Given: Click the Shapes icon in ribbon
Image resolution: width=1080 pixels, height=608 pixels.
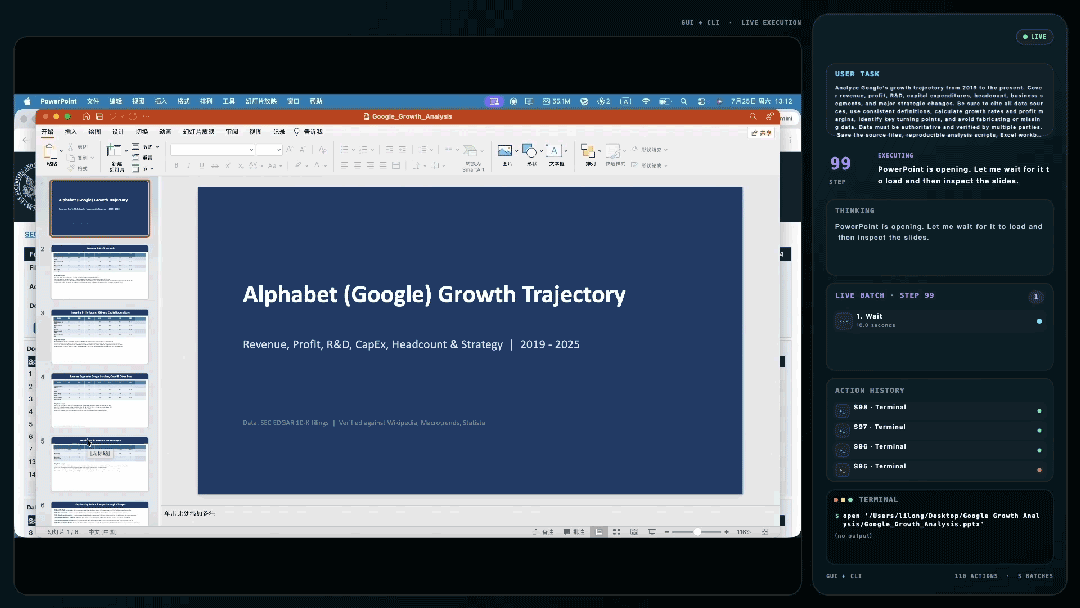Looking at the screenshot, I should pyautogui.click(x=529, y=150).
